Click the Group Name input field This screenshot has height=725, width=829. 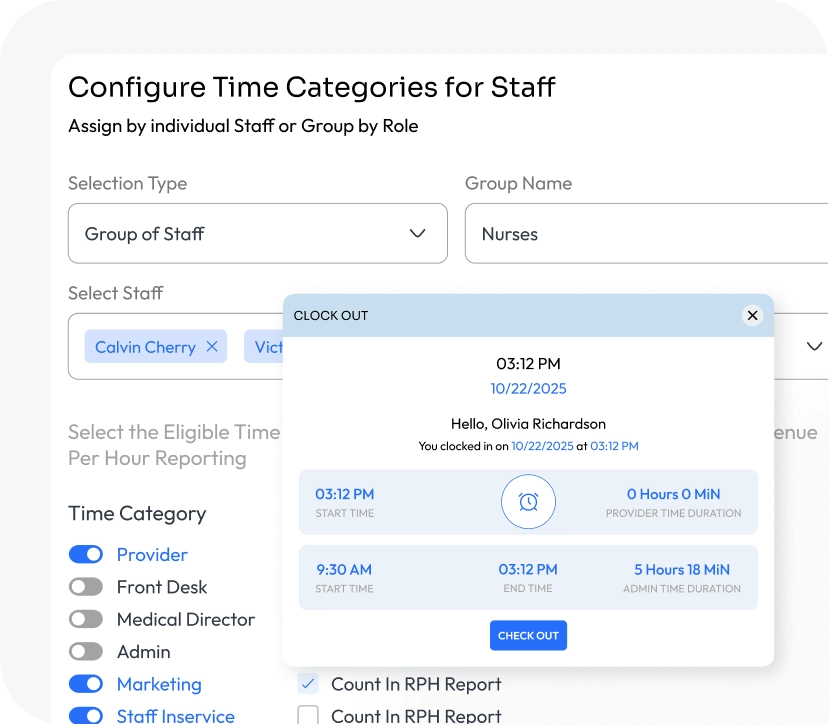[x=646, y=234]
